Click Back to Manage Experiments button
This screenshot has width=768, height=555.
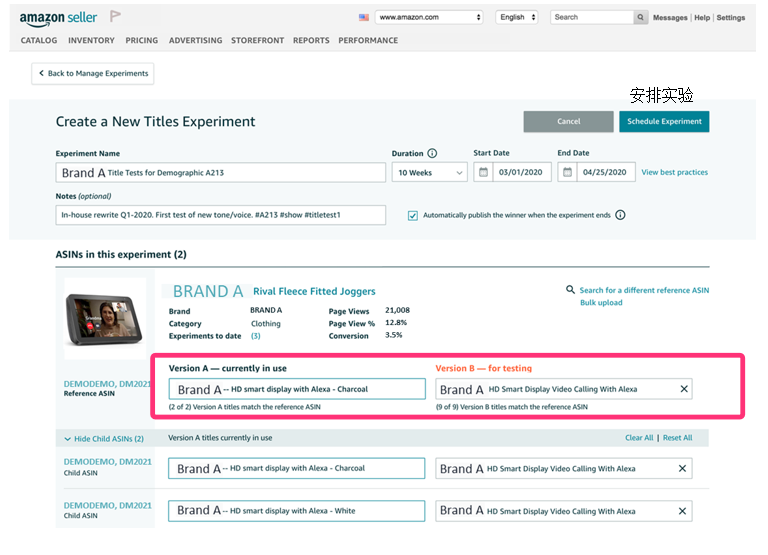point(93,73)
